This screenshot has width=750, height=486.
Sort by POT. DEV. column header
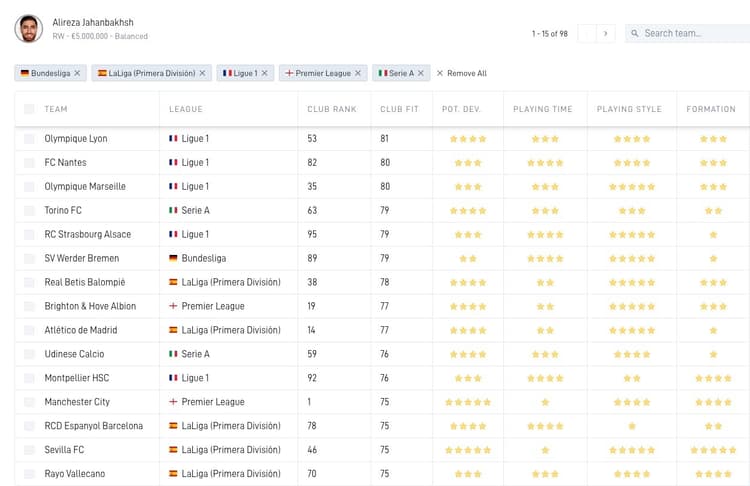click(x=461, y=109)
